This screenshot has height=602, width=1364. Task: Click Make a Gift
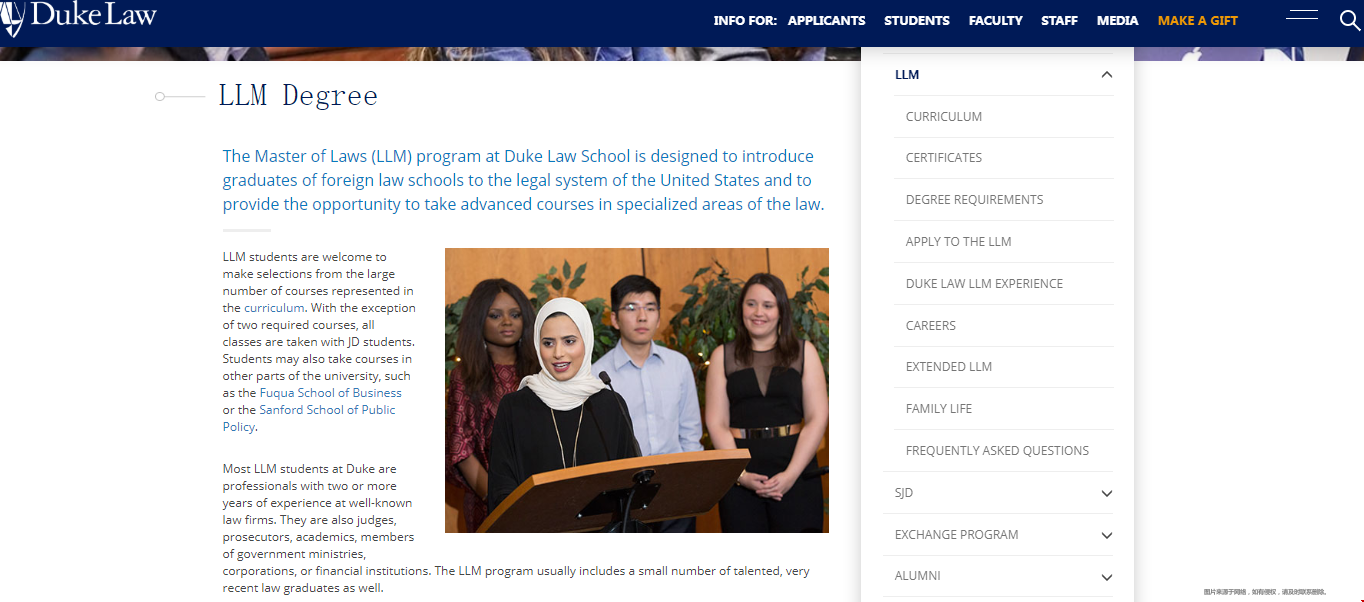(x=1198, y=21)
